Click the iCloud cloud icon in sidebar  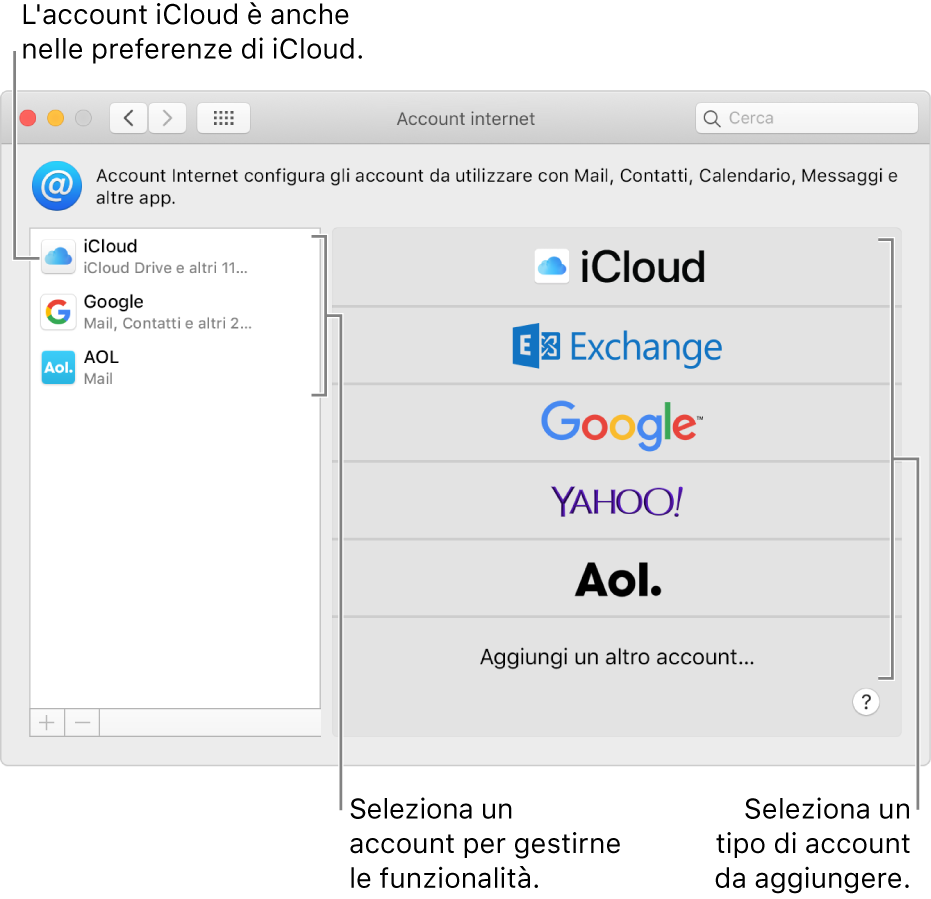point(58,257)
